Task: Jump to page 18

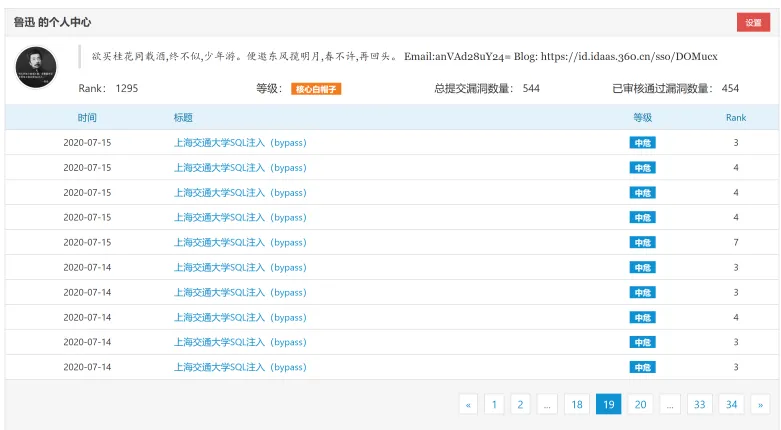Action: [x=577, y=405]
